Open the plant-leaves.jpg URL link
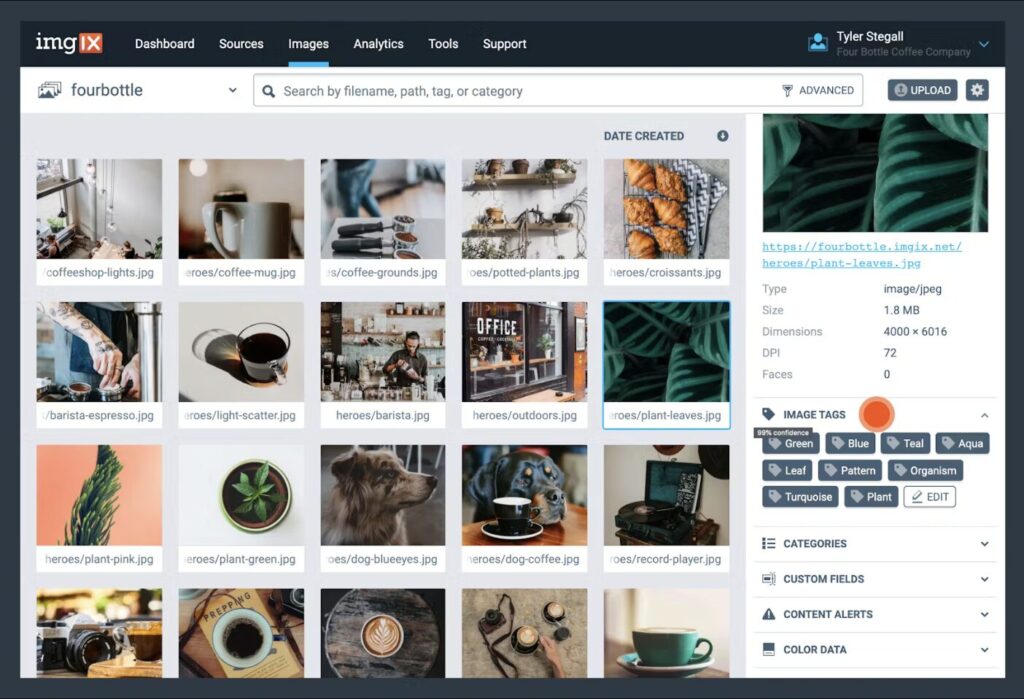Image resolution: width=1024 pixels, height=699 pixels. [861, 255]
